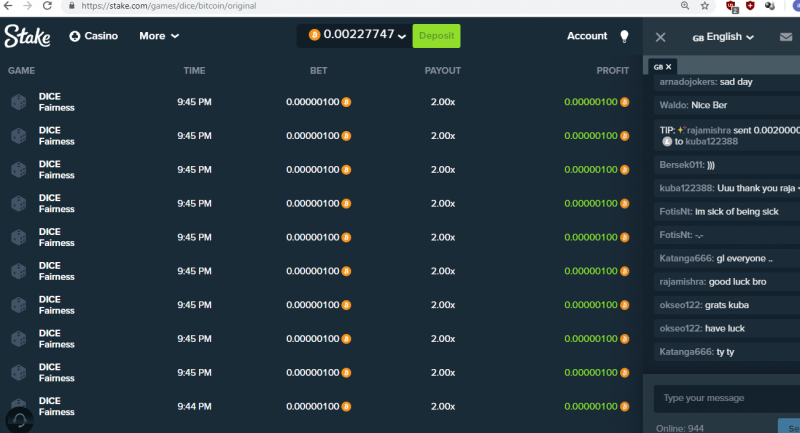
Task: Click rajamishra in the 'good luck bro' message
Action: click(683, 282)
